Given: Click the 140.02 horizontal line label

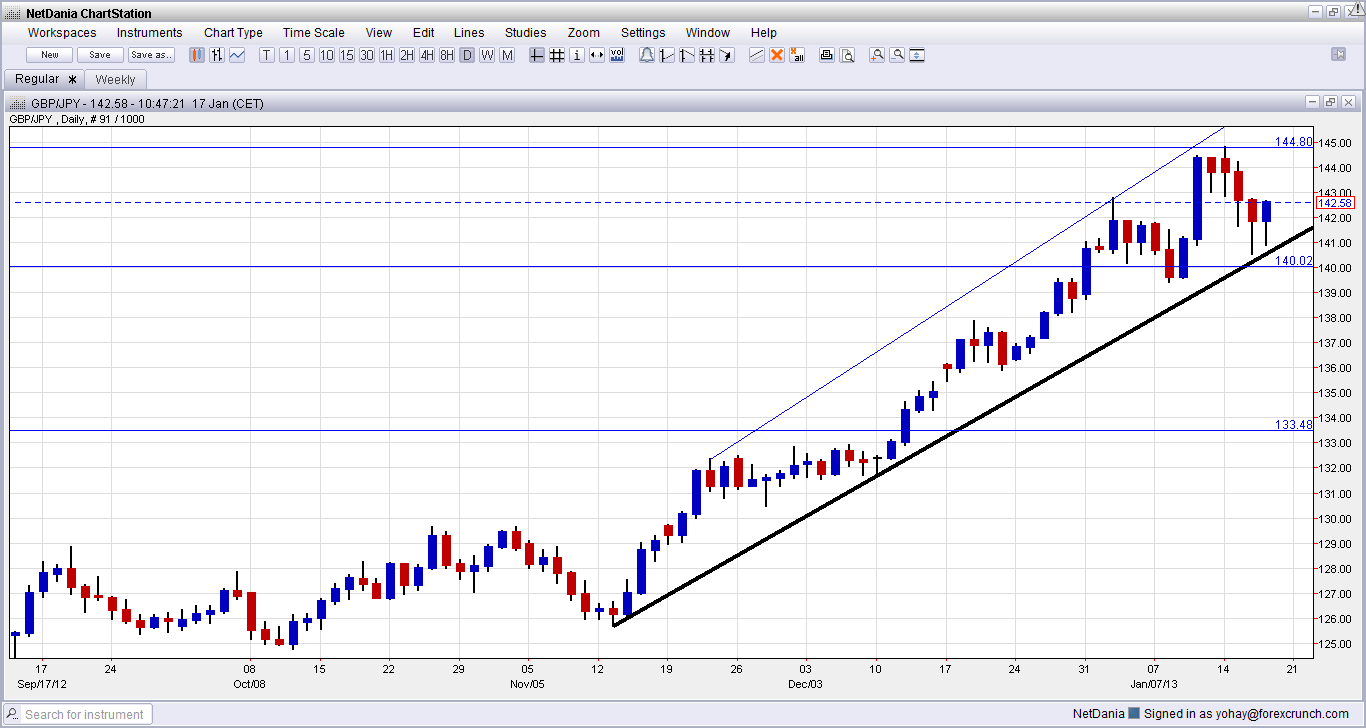Looking at the screenshot, I should [1293, 260].
